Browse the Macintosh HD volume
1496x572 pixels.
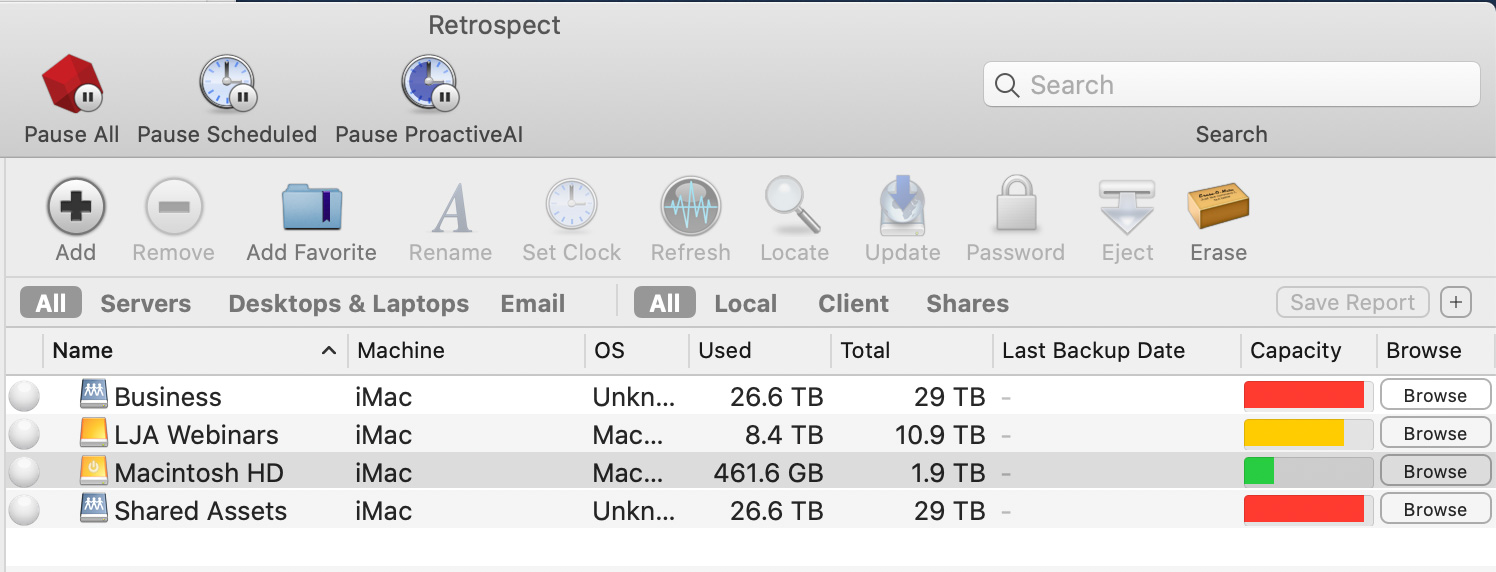[1435, 472]
